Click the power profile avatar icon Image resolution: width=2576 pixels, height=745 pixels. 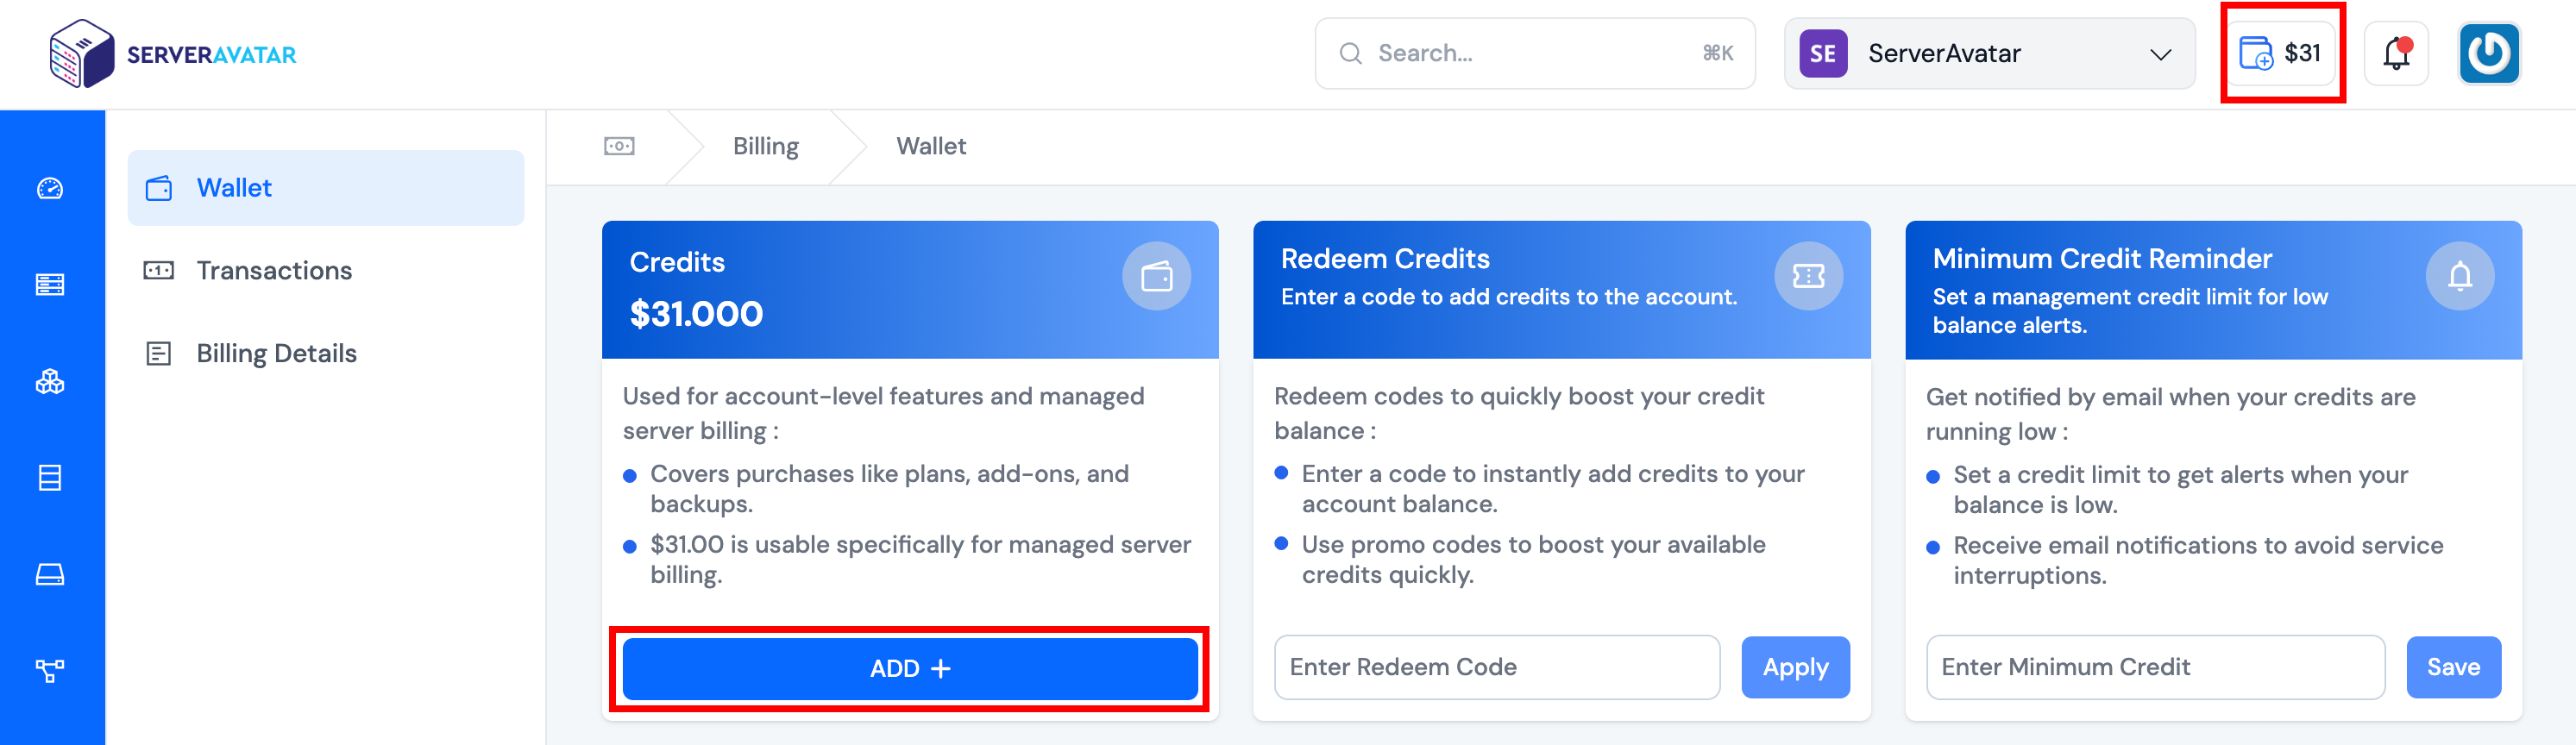[x=2488, y=54]
